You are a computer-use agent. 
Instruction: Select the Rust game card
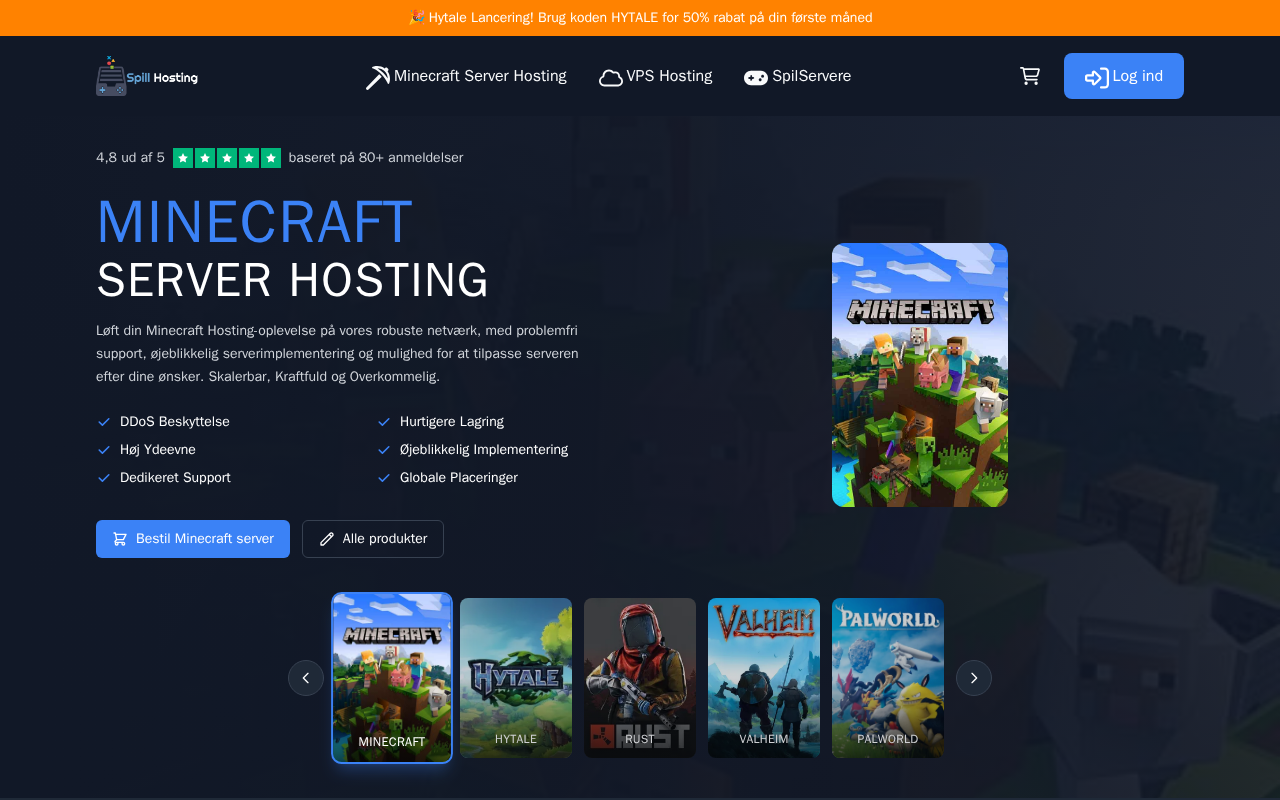640,678
